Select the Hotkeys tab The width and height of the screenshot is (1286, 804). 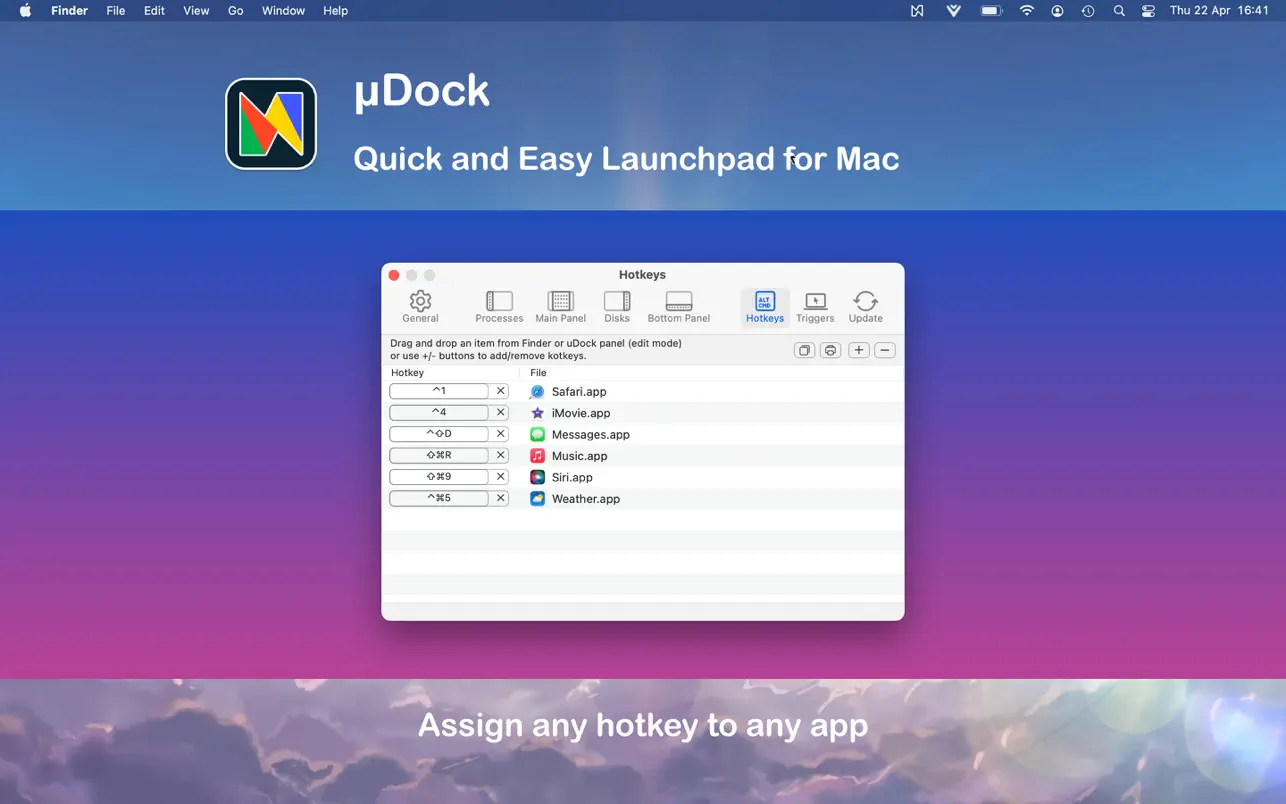(x=765, y=306)
